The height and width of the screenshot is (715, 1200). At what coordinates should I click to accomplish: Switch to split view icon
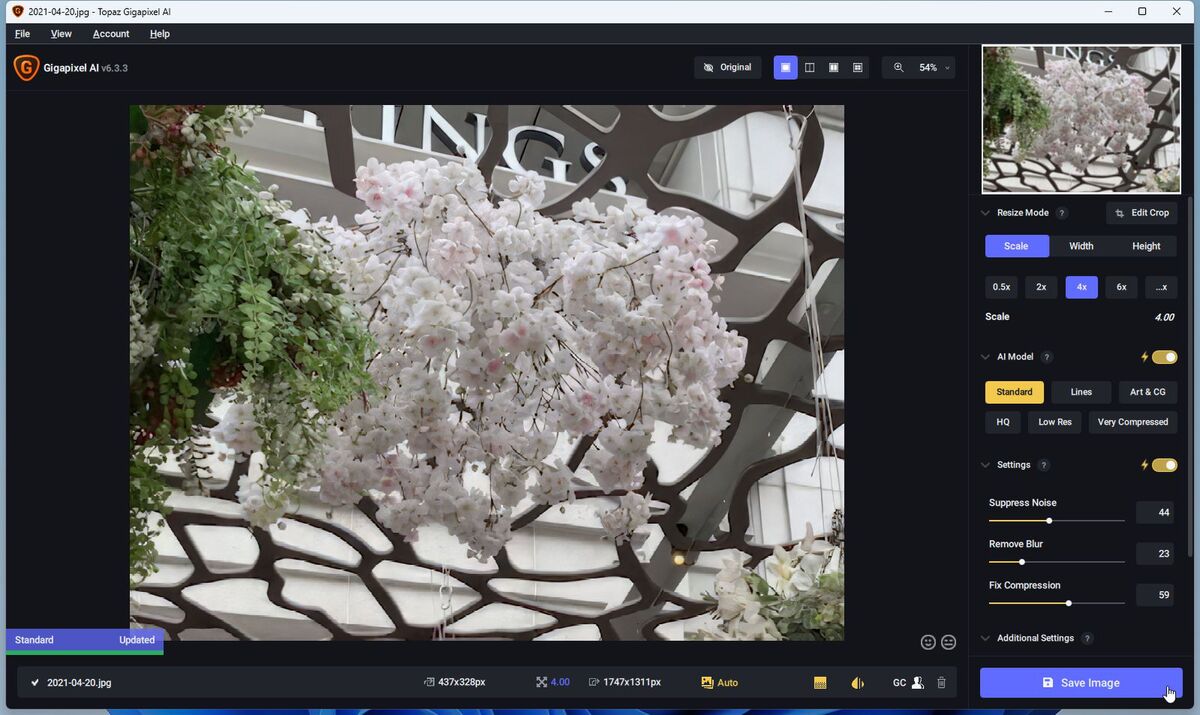[809, 68]
